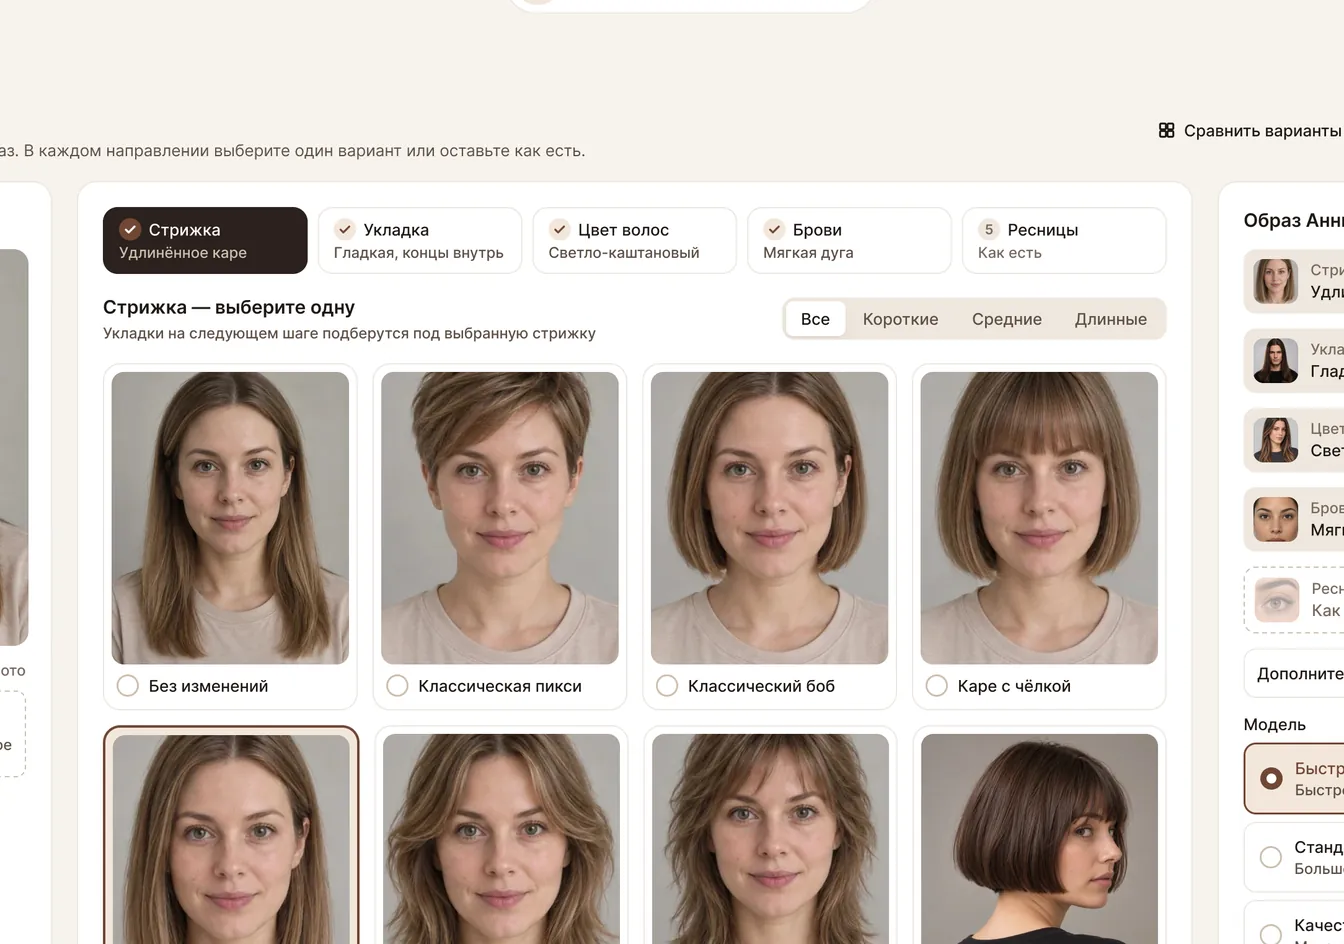Image resolution: width=1344 pixels, height=944 pixels.
Task: Click the Укла… thumbnail in the Образ panel
Action: 1276,360
